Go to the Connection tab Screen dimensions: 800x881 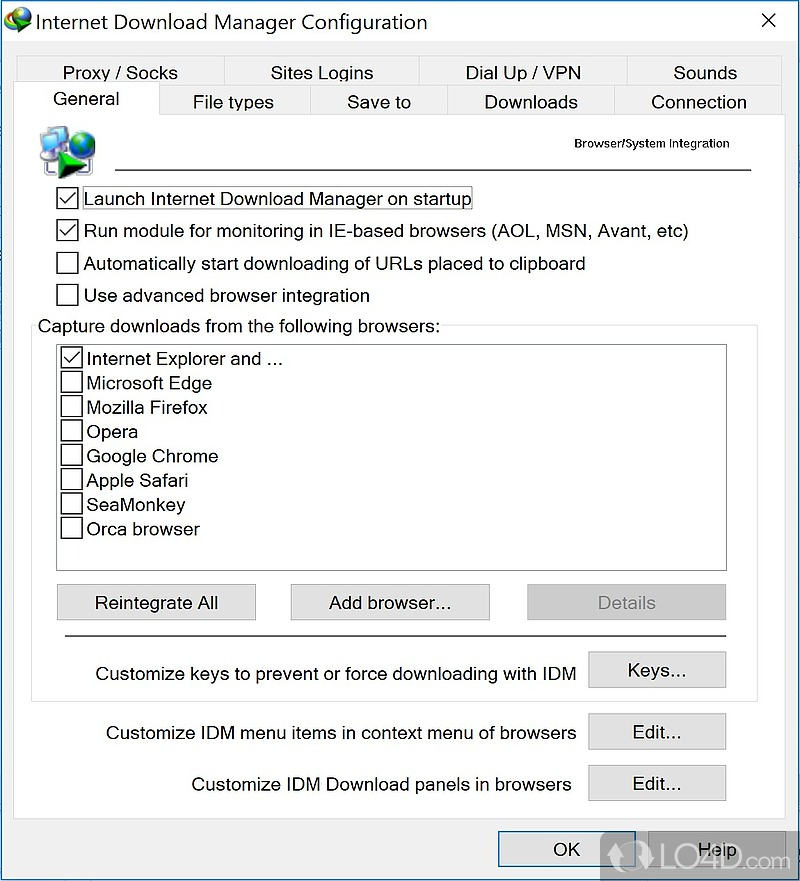pyautogui.click(x=698, y=102)
